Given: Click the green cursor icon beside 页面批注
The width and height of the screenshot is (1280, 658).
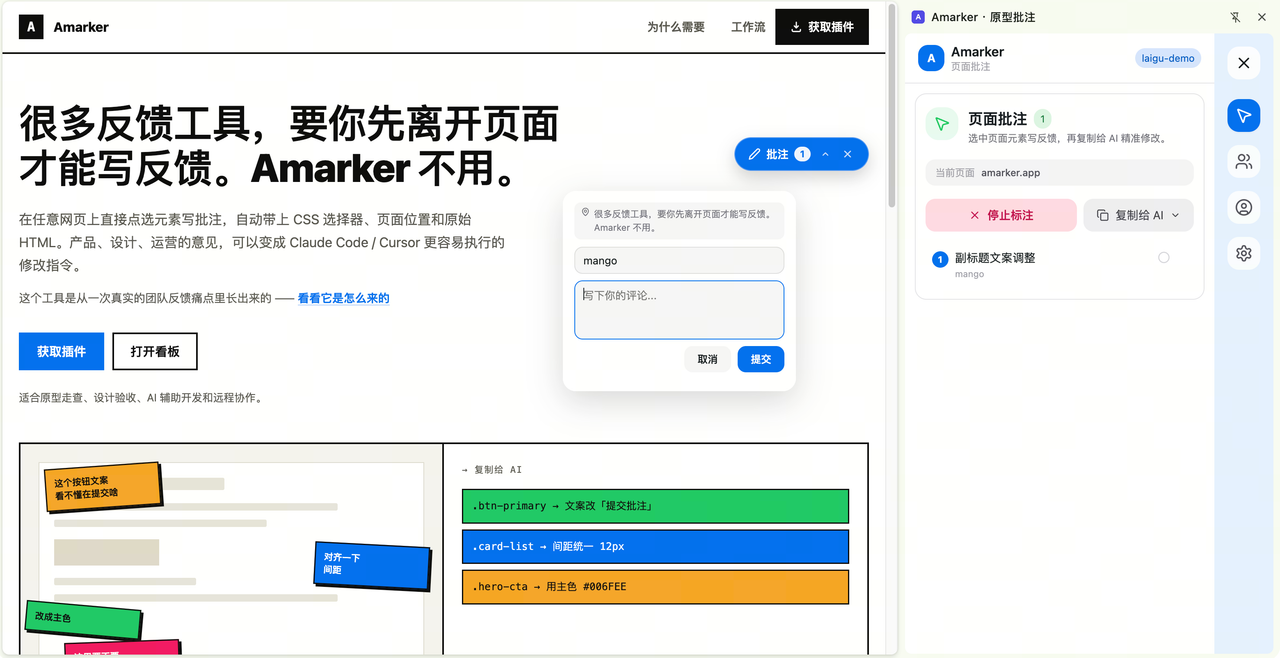Looking at the screenshot, I should tap(941, 125).
